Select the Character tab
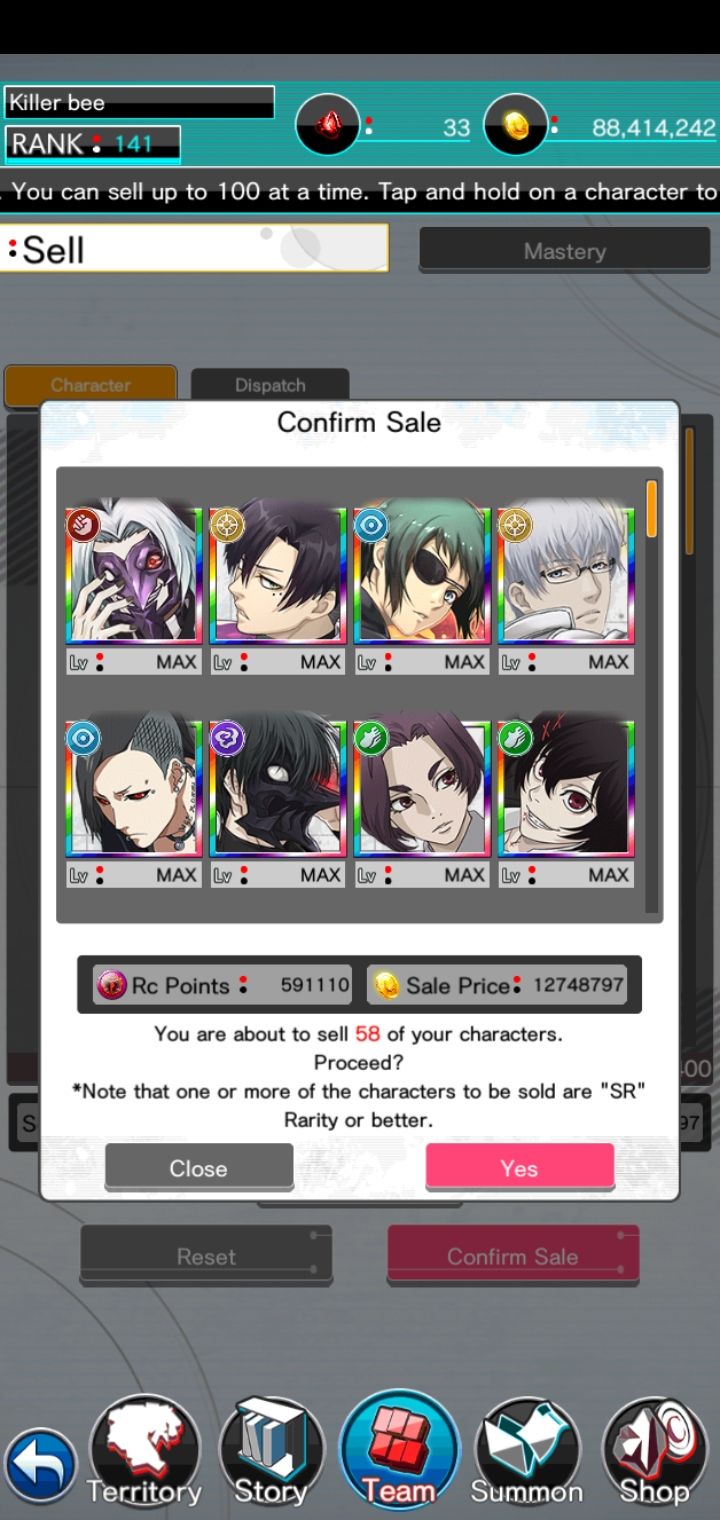The height and width of the screenshot is (1520, 720). pos(91,385)
